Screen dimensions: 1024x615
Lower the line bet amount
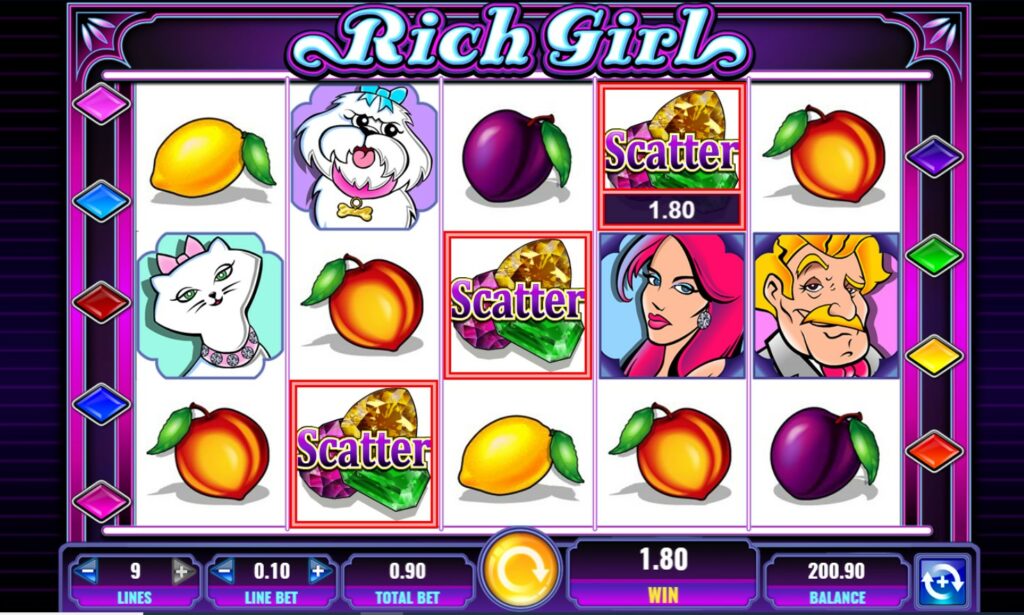[223, 572]
